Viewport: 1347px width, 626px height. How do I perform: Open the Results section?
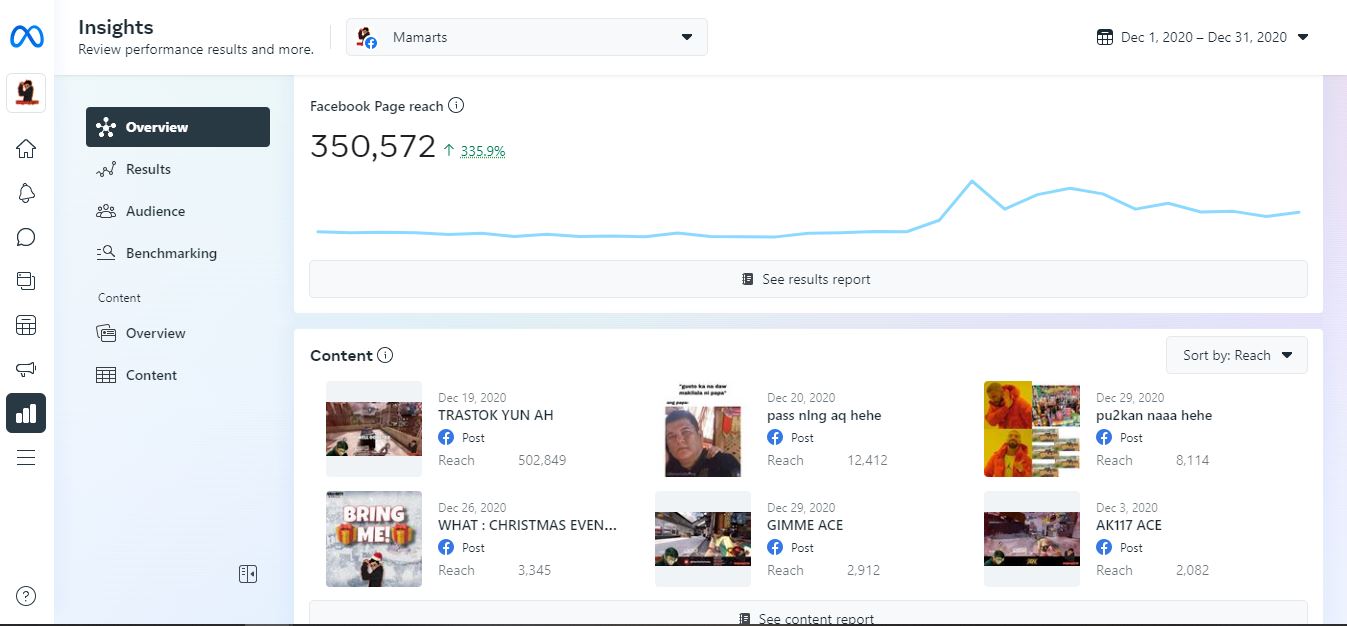[x=178, y=169]
